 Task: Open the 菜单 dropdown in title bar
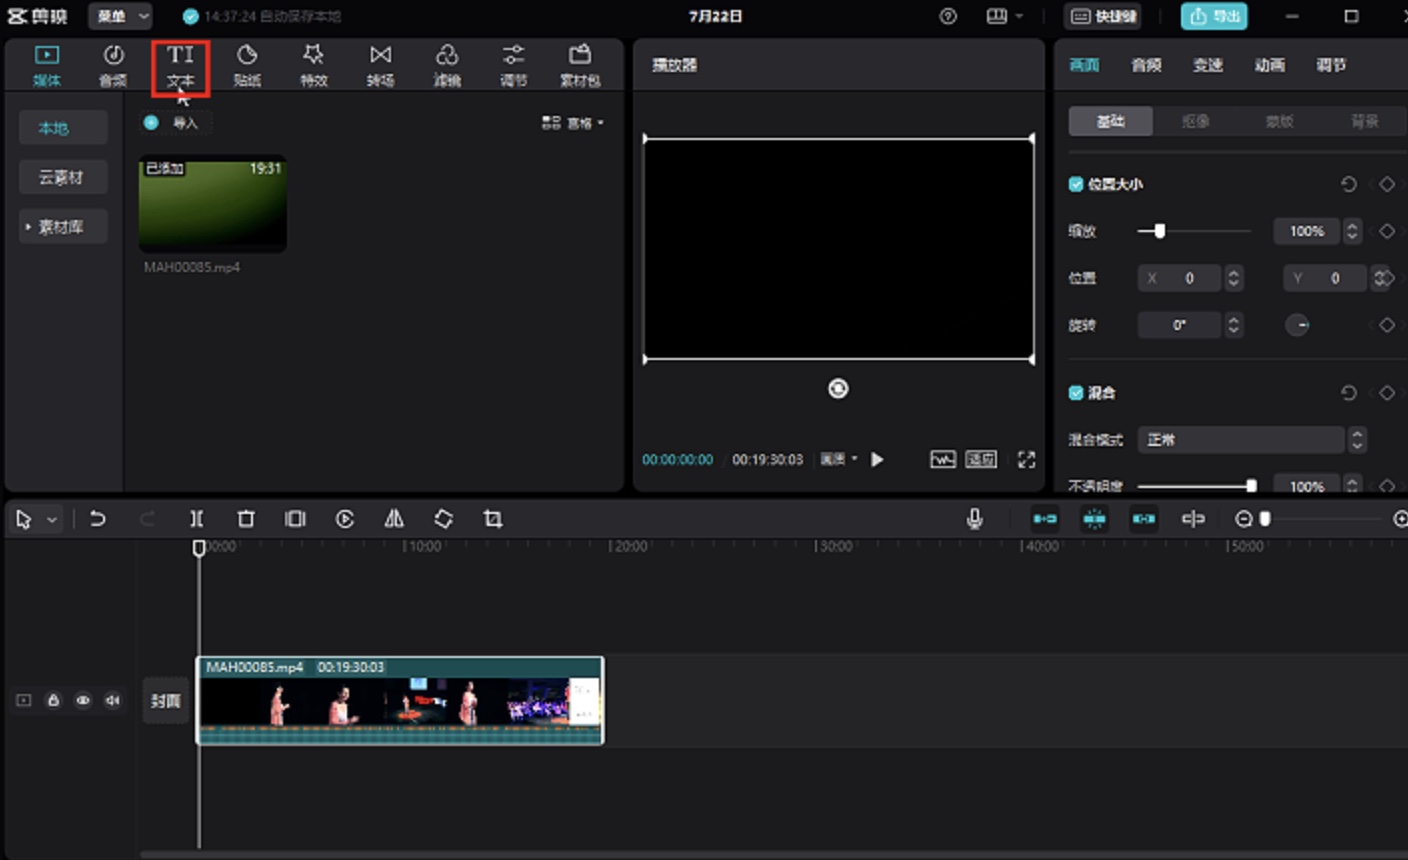(120, 16)
